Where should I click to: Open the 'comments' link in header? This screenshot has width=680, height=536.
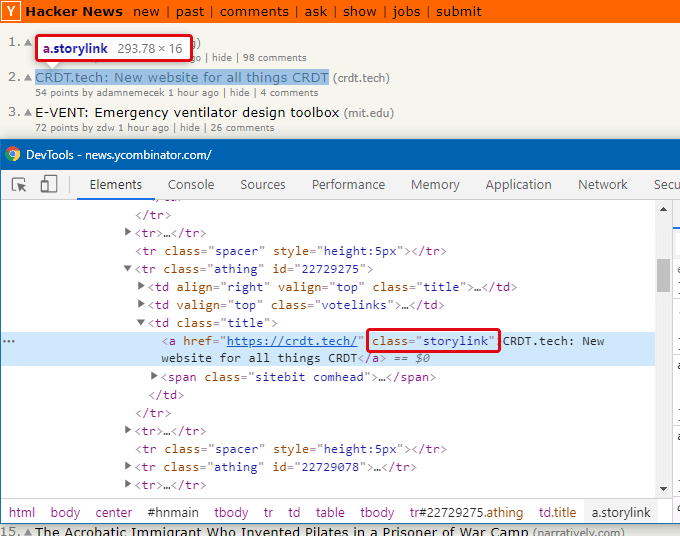pyautogui.click(x=254, y=12)
